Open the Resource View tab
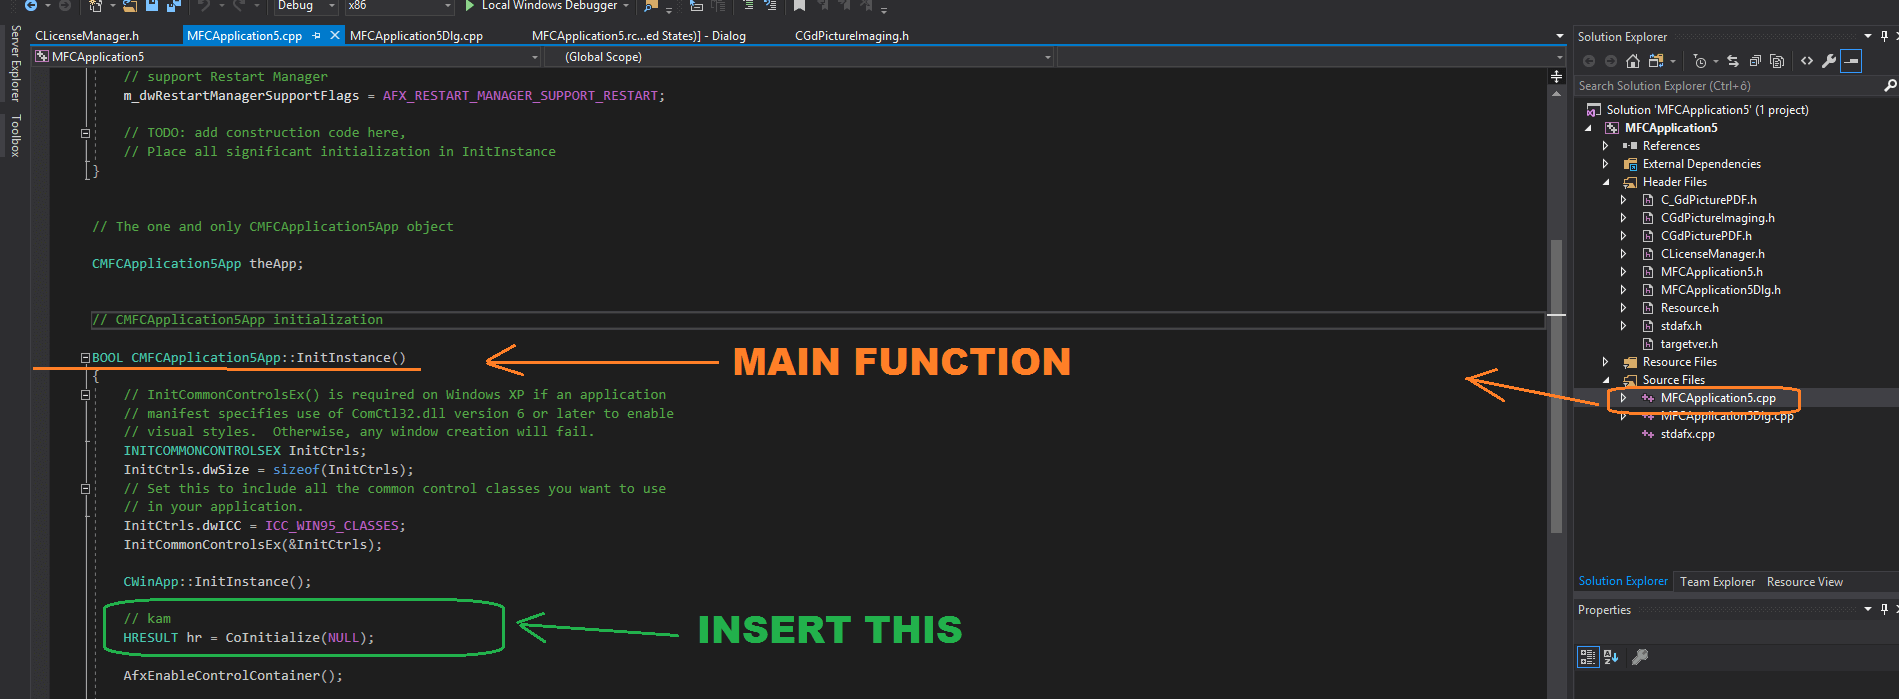 (x=1805, y=582)
